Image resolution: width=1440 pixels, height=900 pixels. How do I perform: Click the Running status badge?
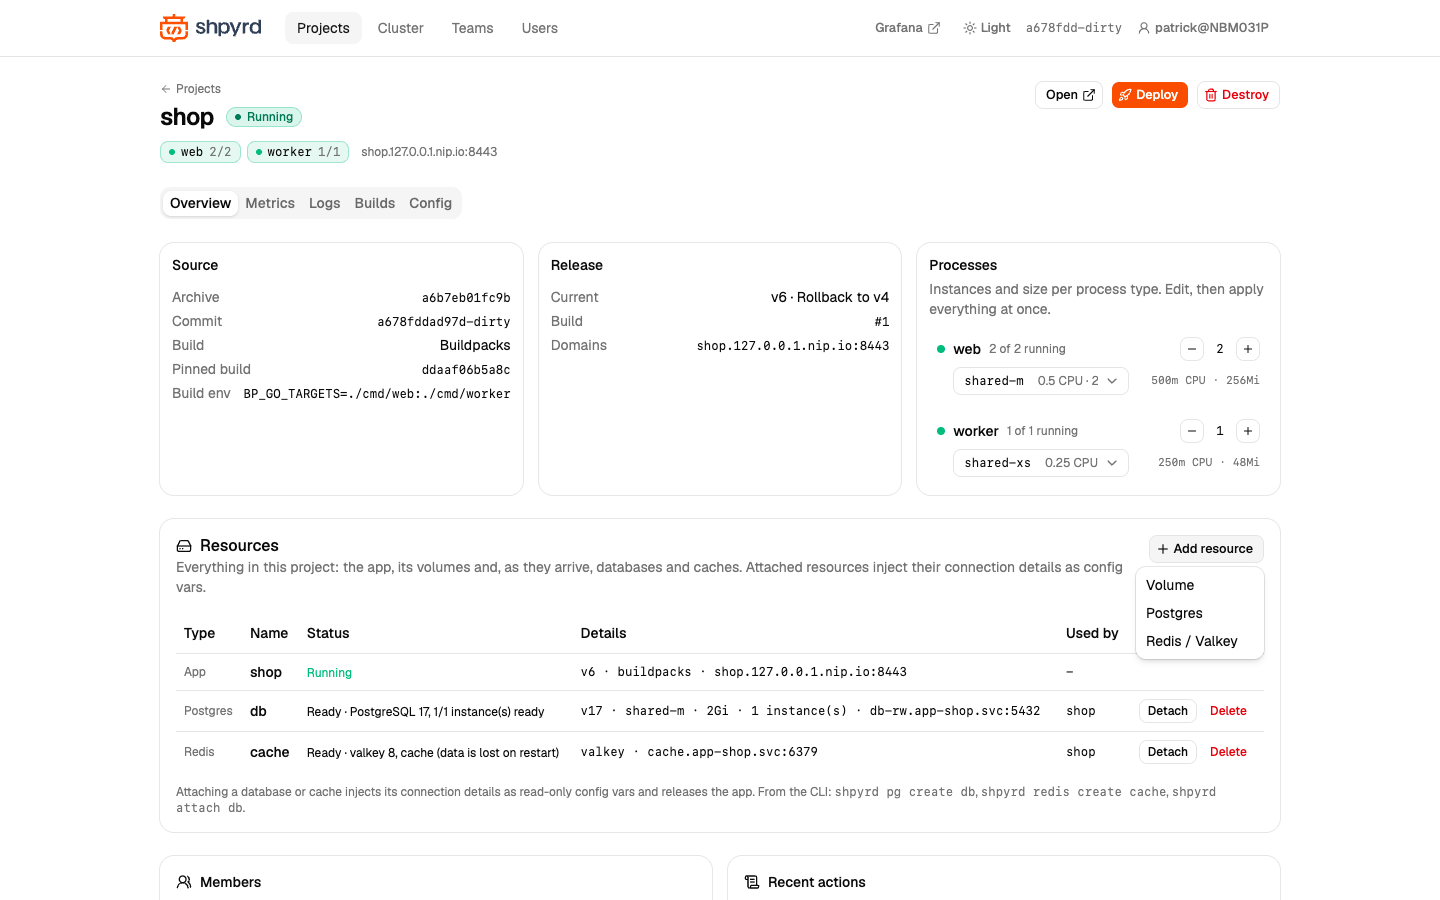point(264,117)
